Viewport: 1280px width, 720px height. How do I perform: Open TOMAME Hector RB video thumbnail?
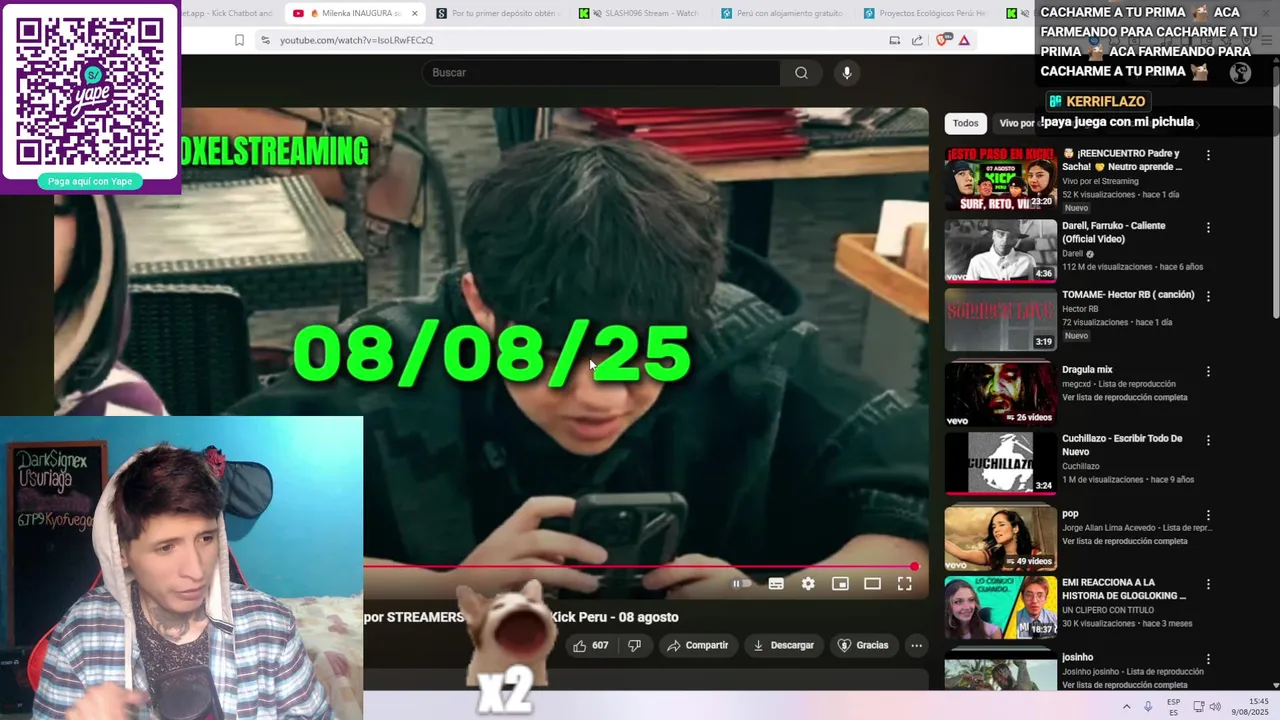(1001, 320)
